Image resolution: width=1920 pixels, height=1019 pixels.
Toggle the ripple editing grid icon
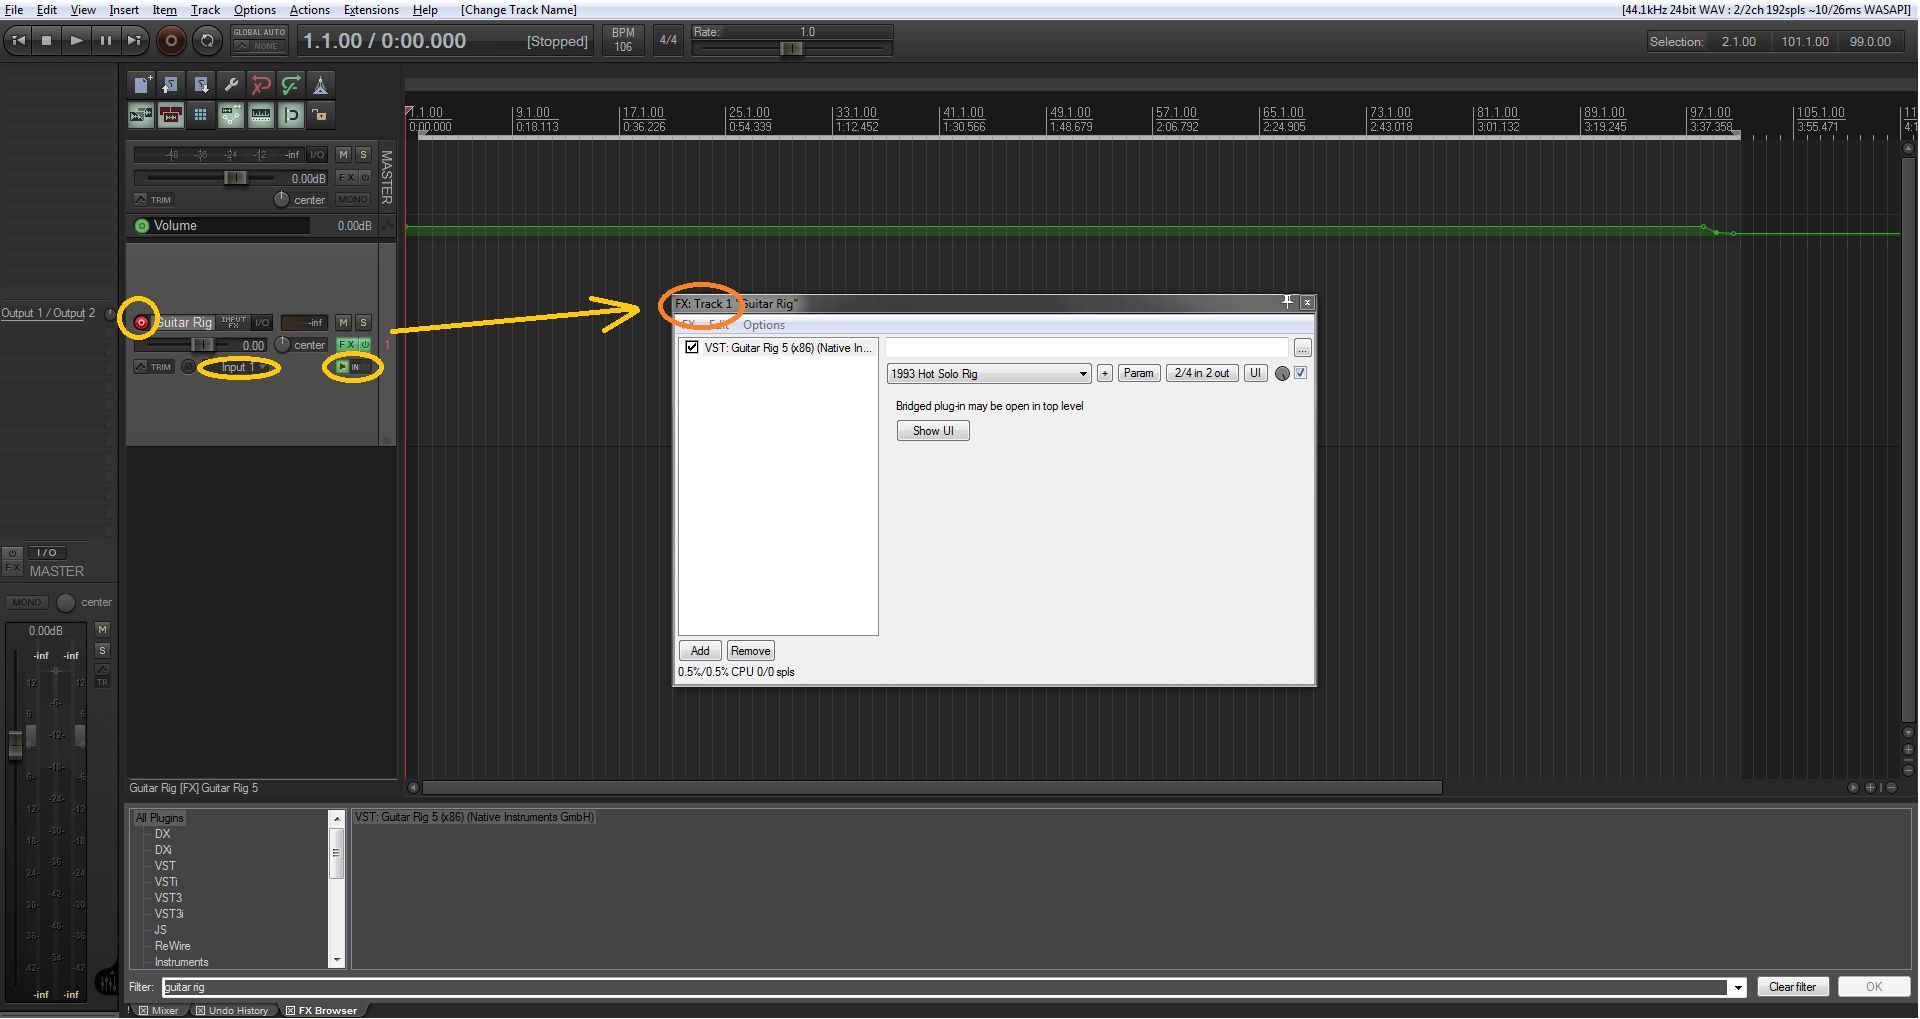click(201, 115)
